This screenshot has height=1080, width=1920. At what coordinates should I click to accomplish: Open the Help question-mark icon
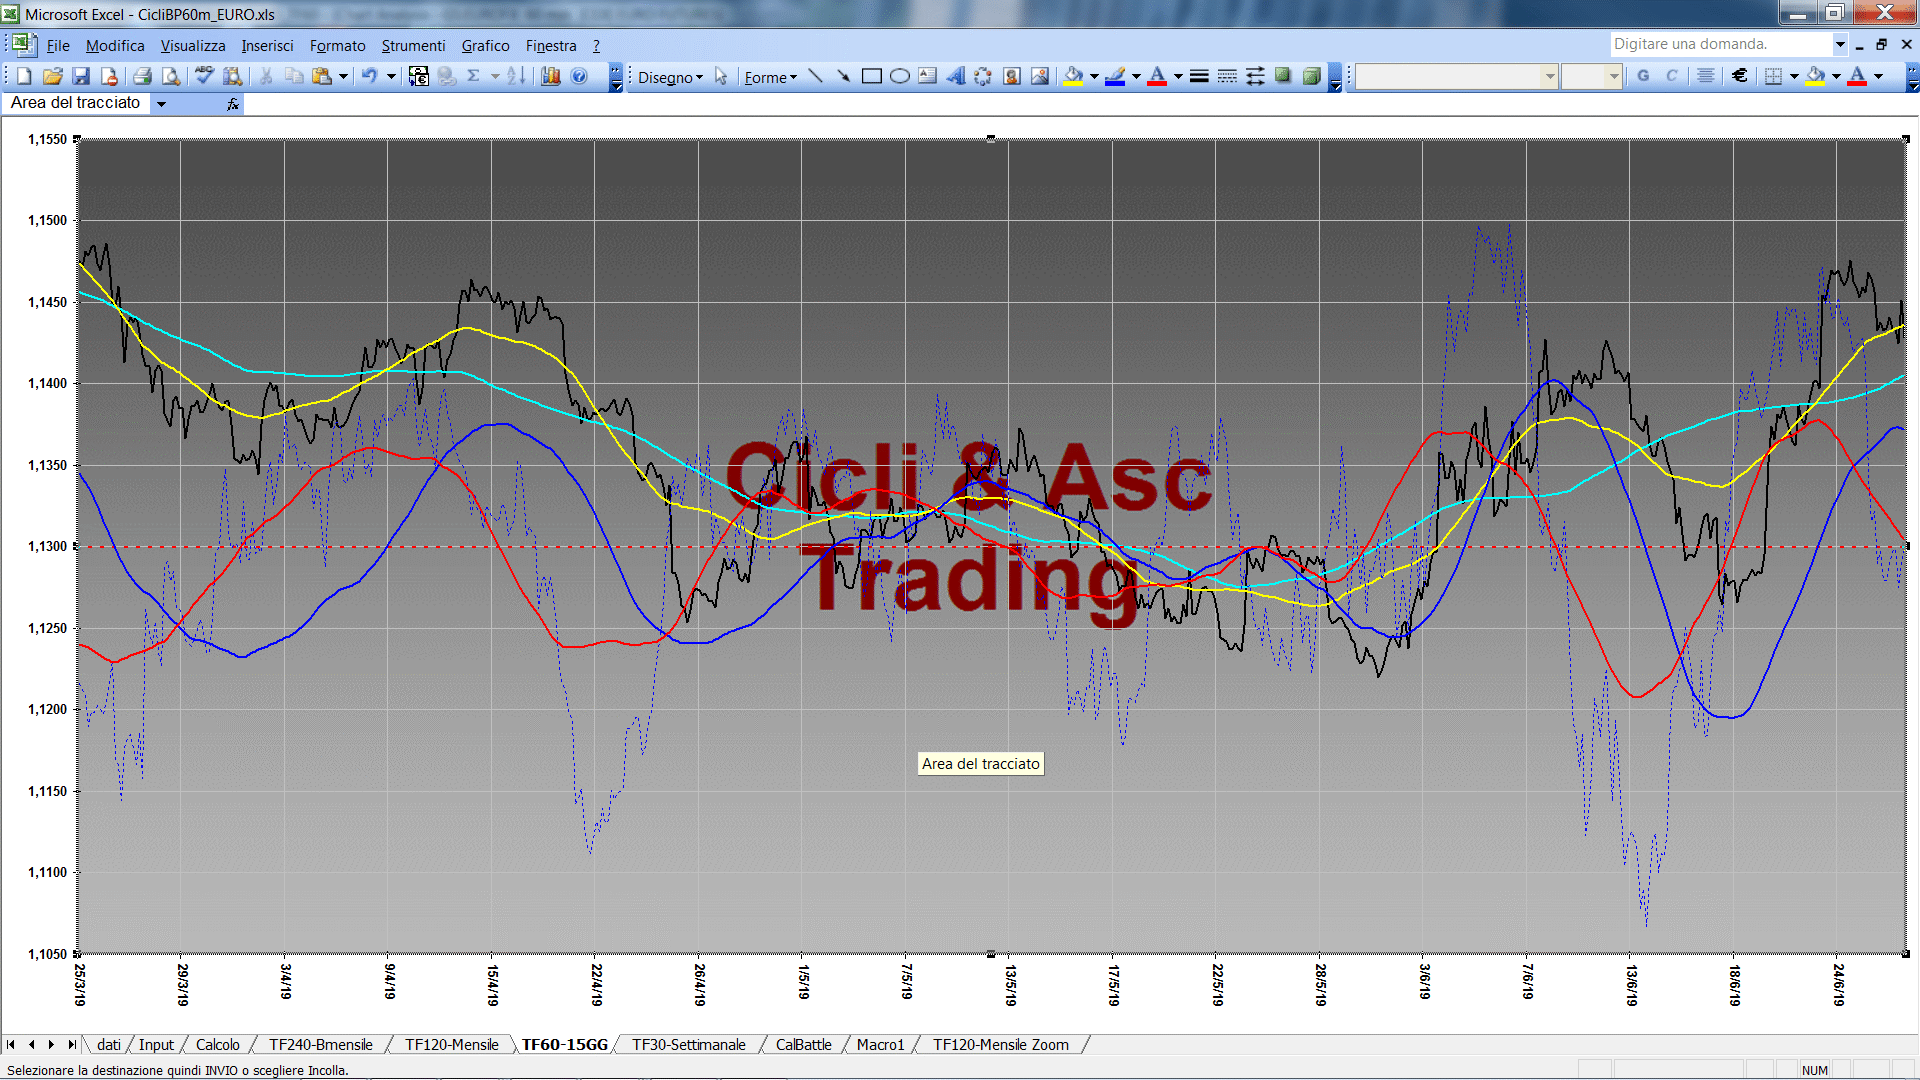(579, 76)
